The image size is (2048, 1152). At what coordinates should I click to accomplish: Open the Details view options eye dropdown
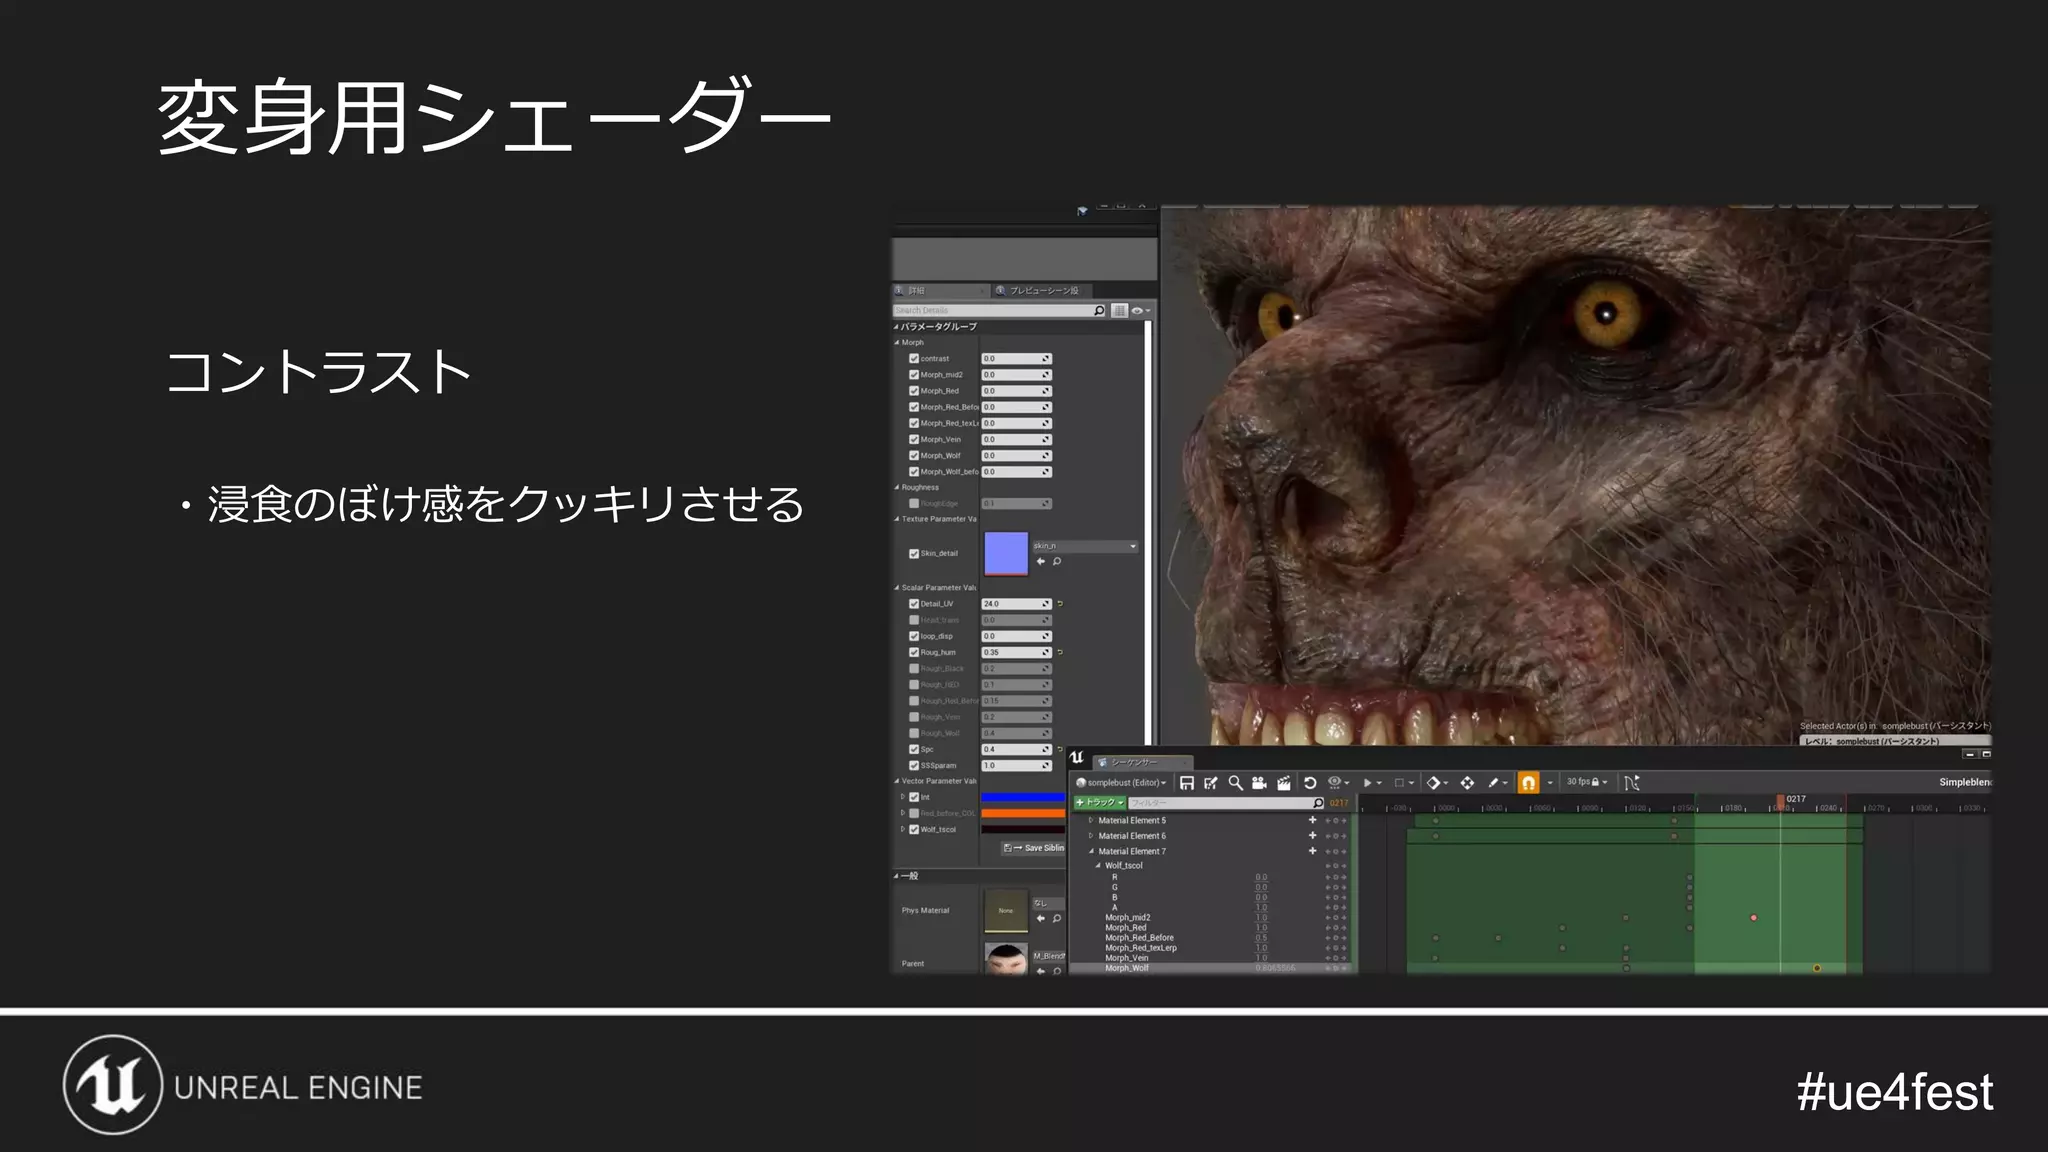pyautogui.click(x=1140, y=311)
